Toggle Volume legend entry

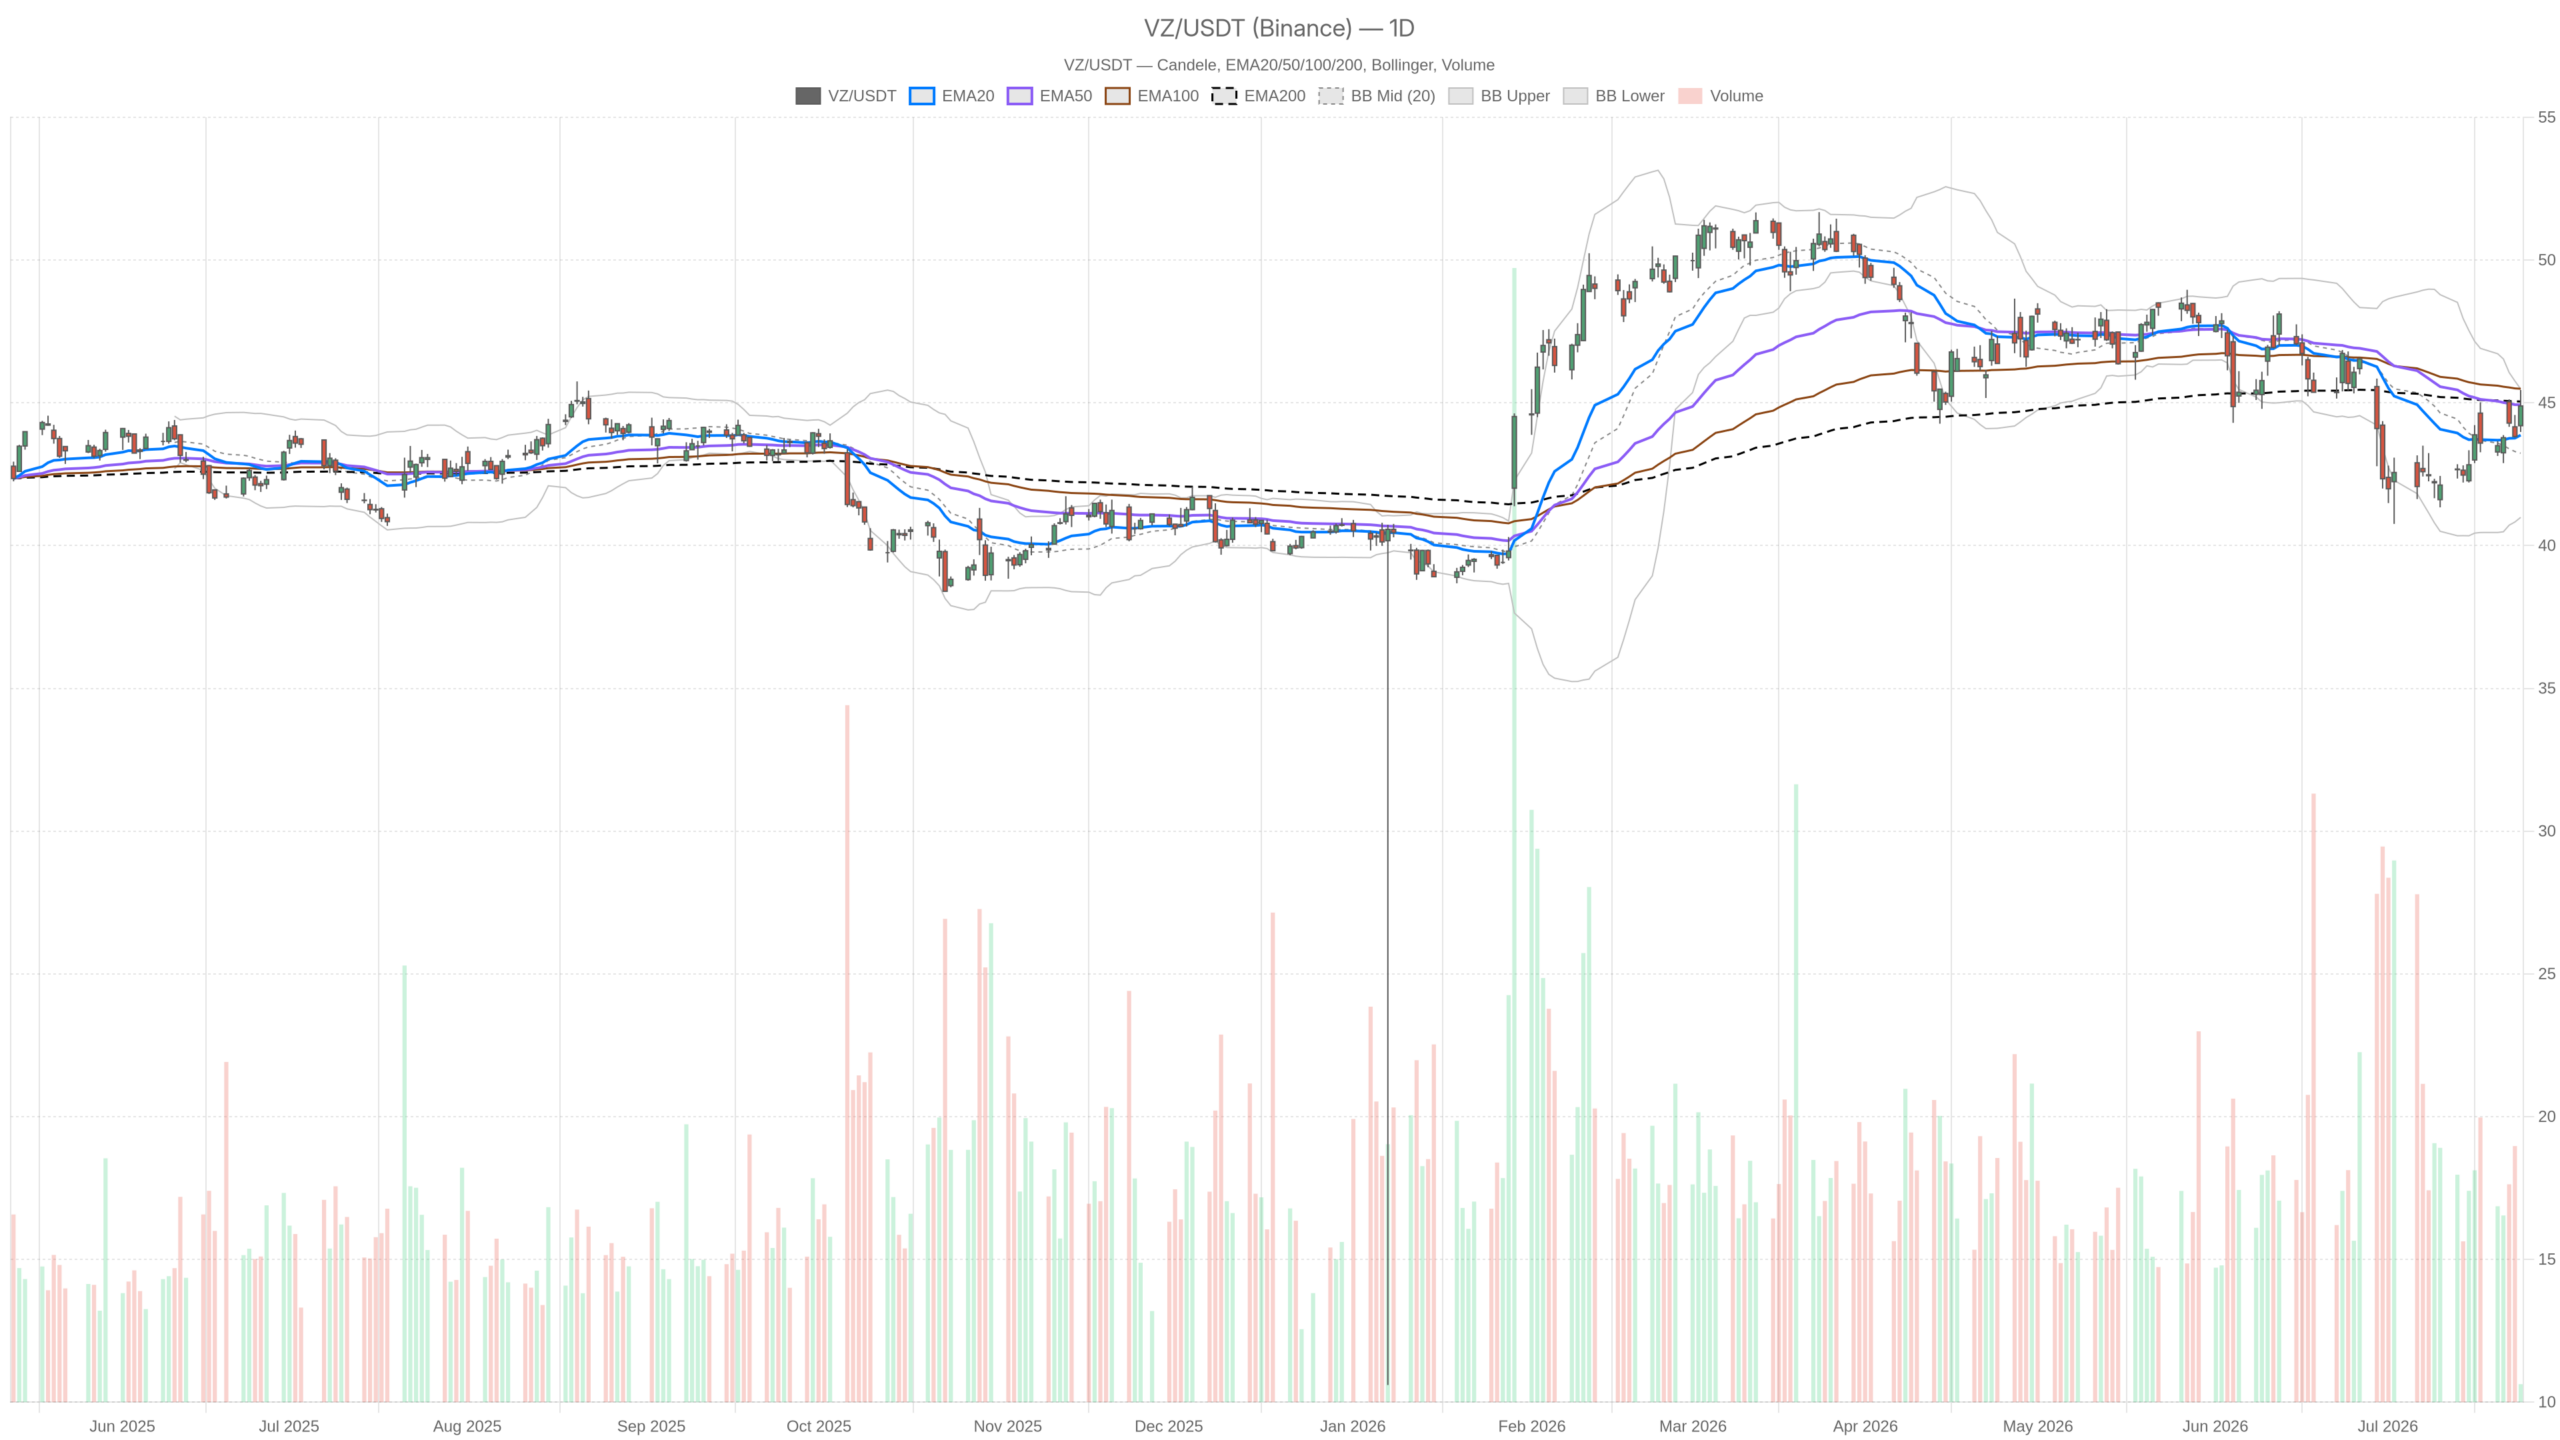coord(1720,96)
